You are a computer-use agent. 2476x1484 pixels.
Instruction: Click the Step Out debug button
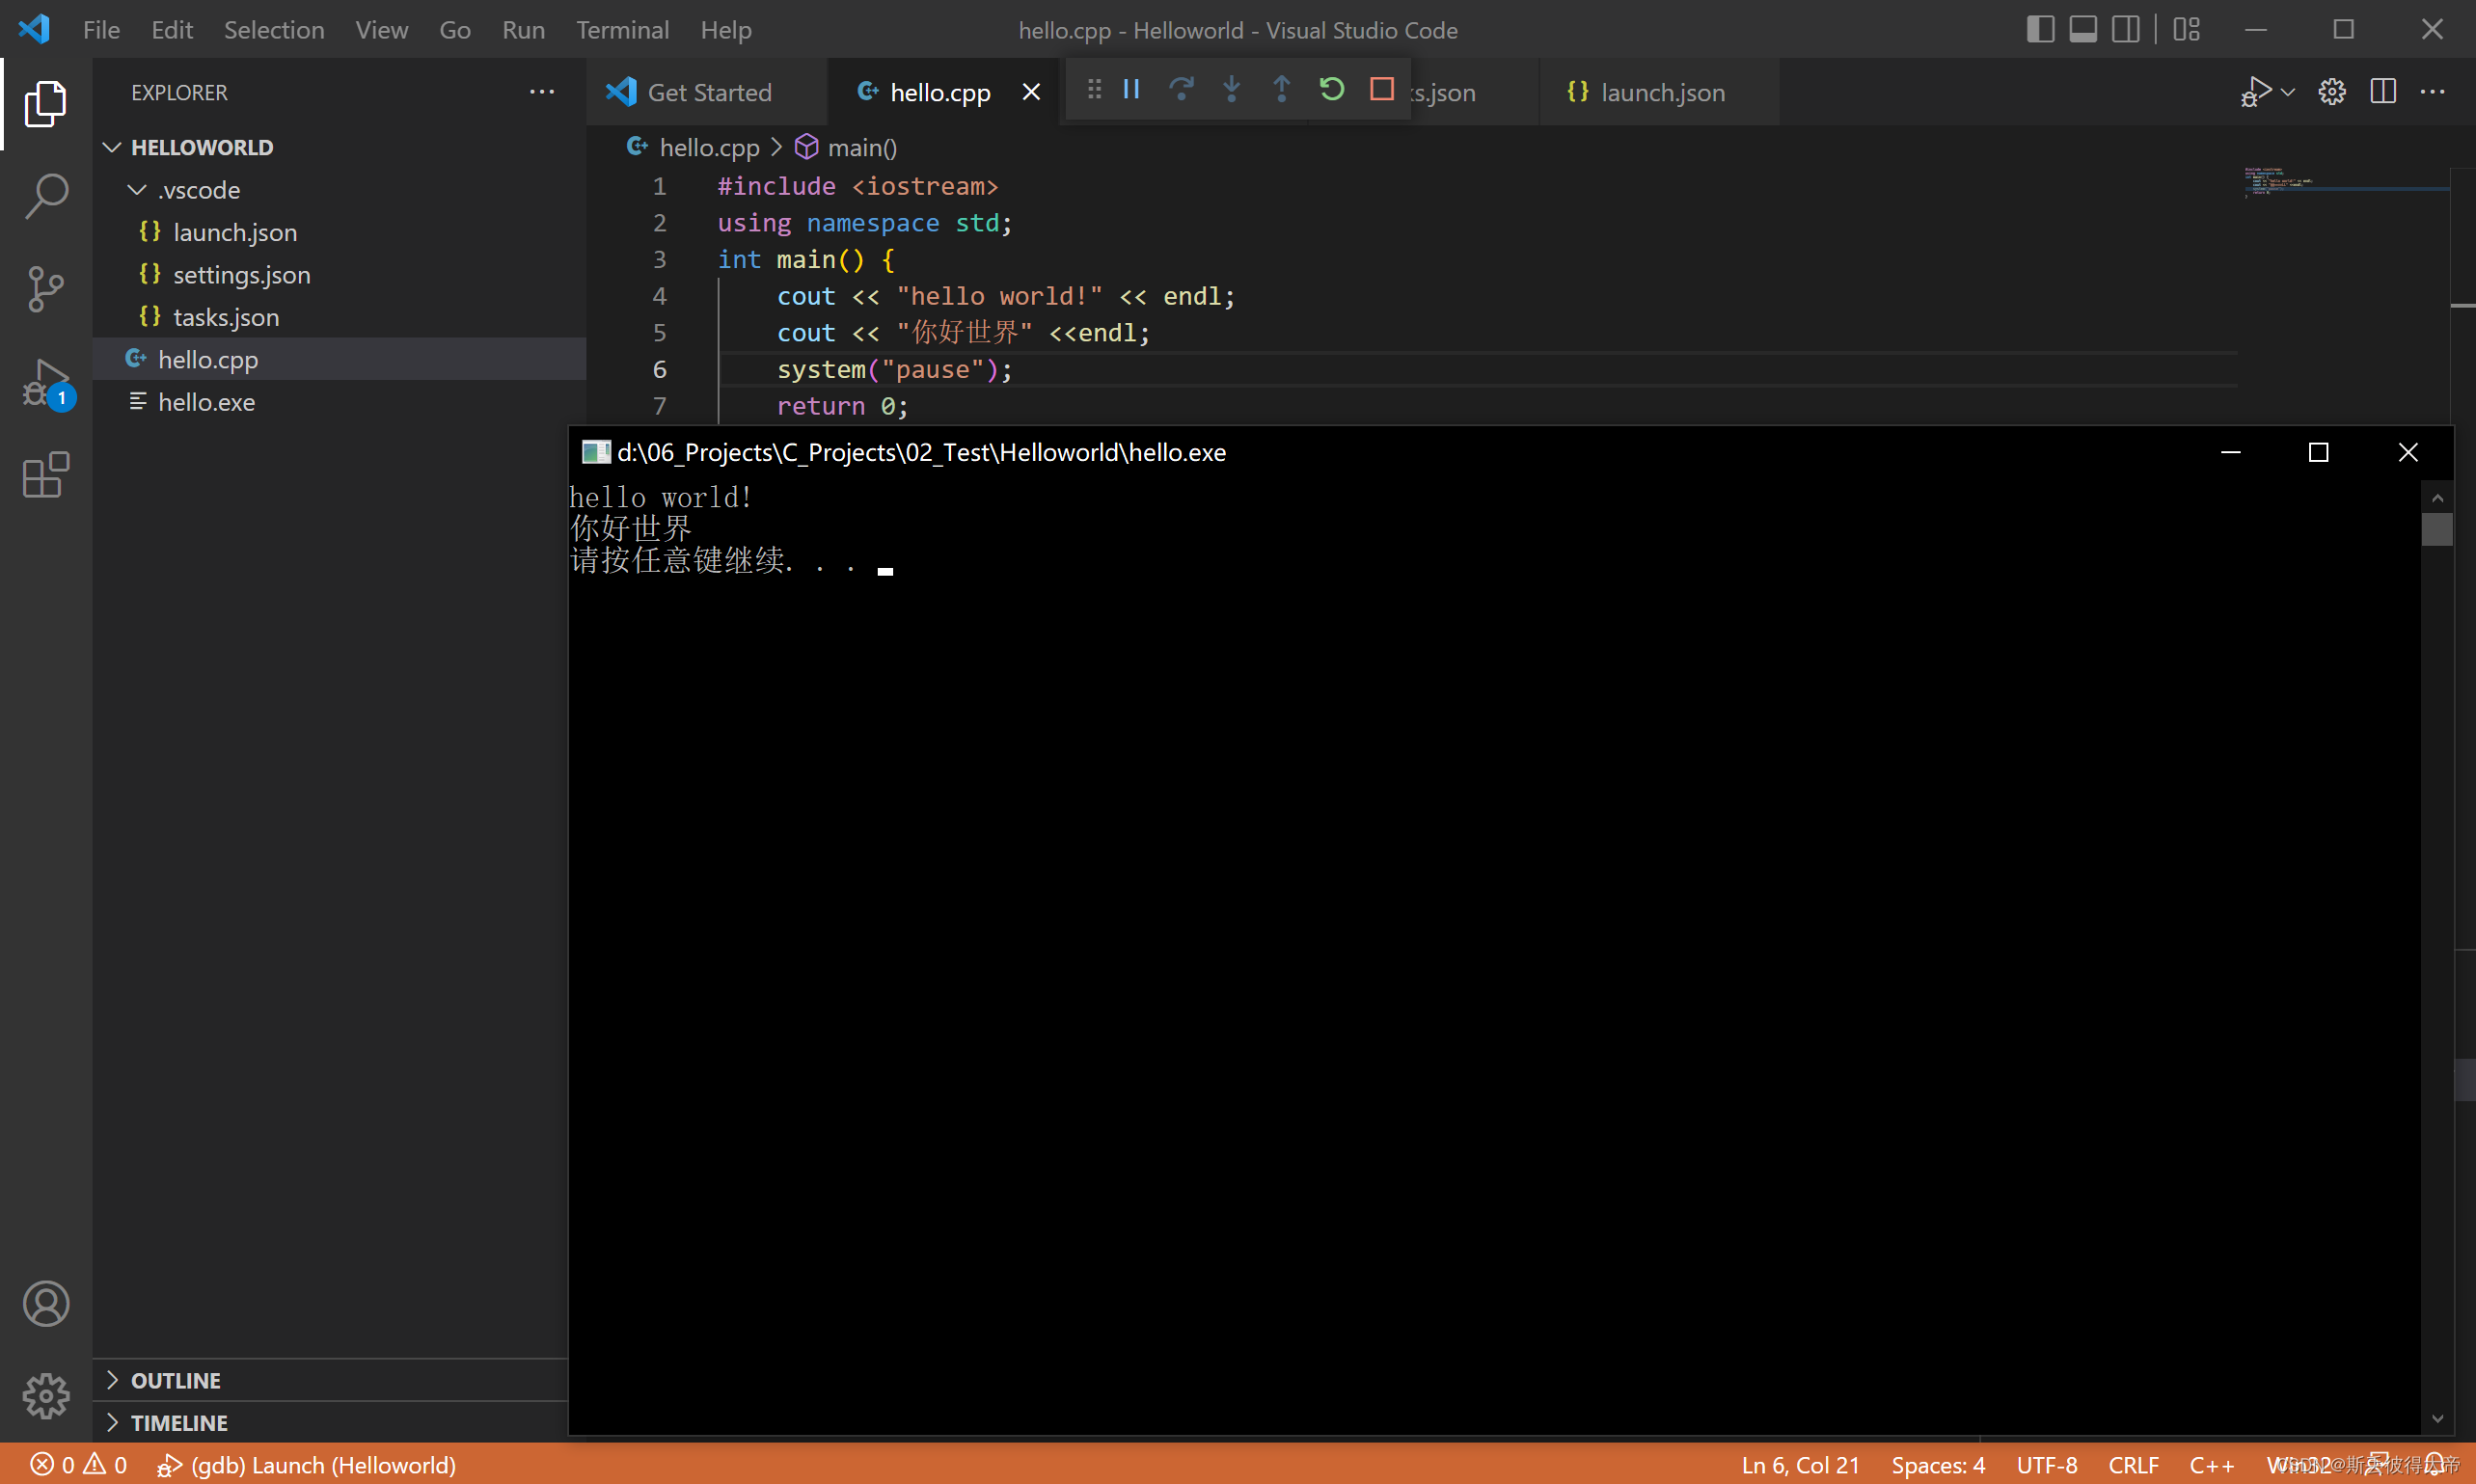[1281, 90]
